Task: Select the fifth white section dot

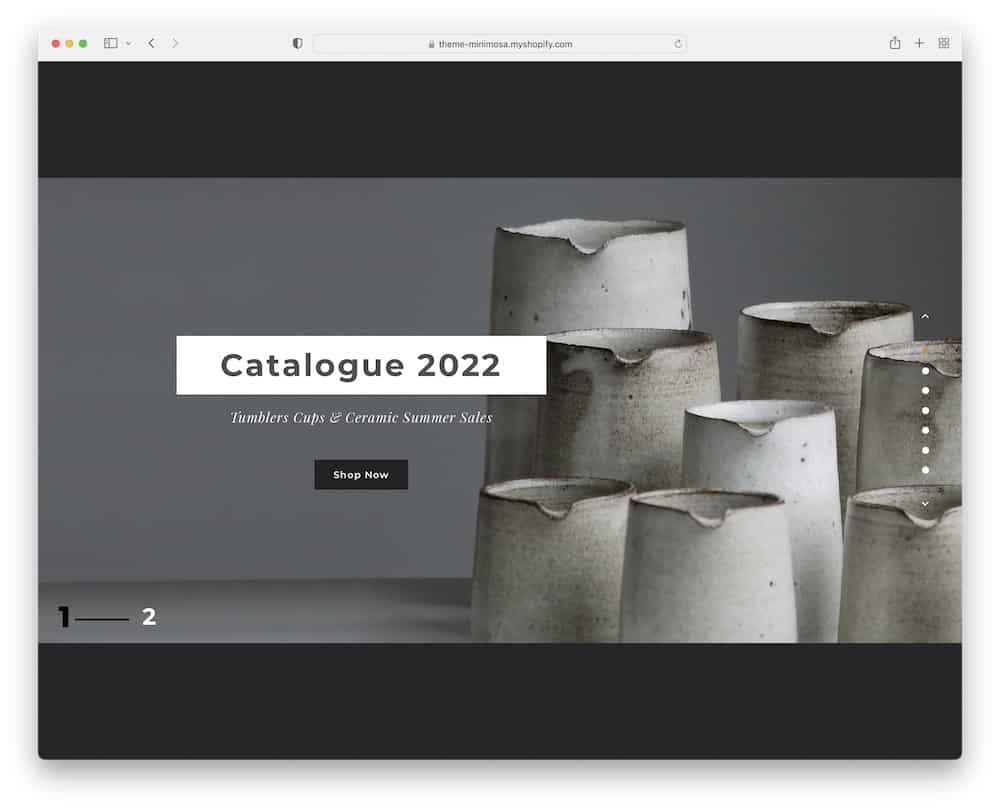Action: tap(925, 450)
